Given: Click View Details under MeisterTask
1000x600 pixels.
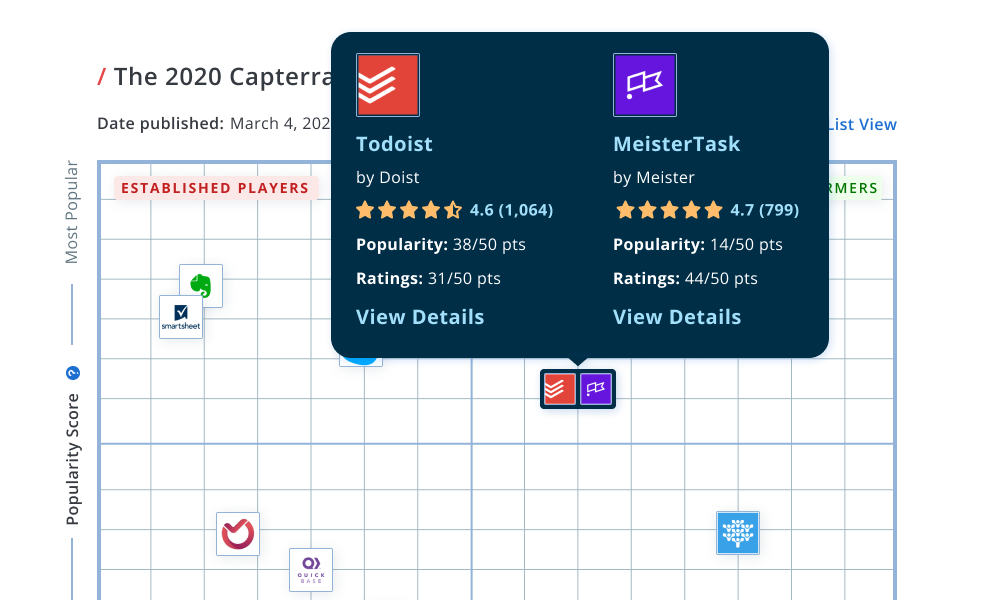Looking at the screenshot, I should point(677,317).
